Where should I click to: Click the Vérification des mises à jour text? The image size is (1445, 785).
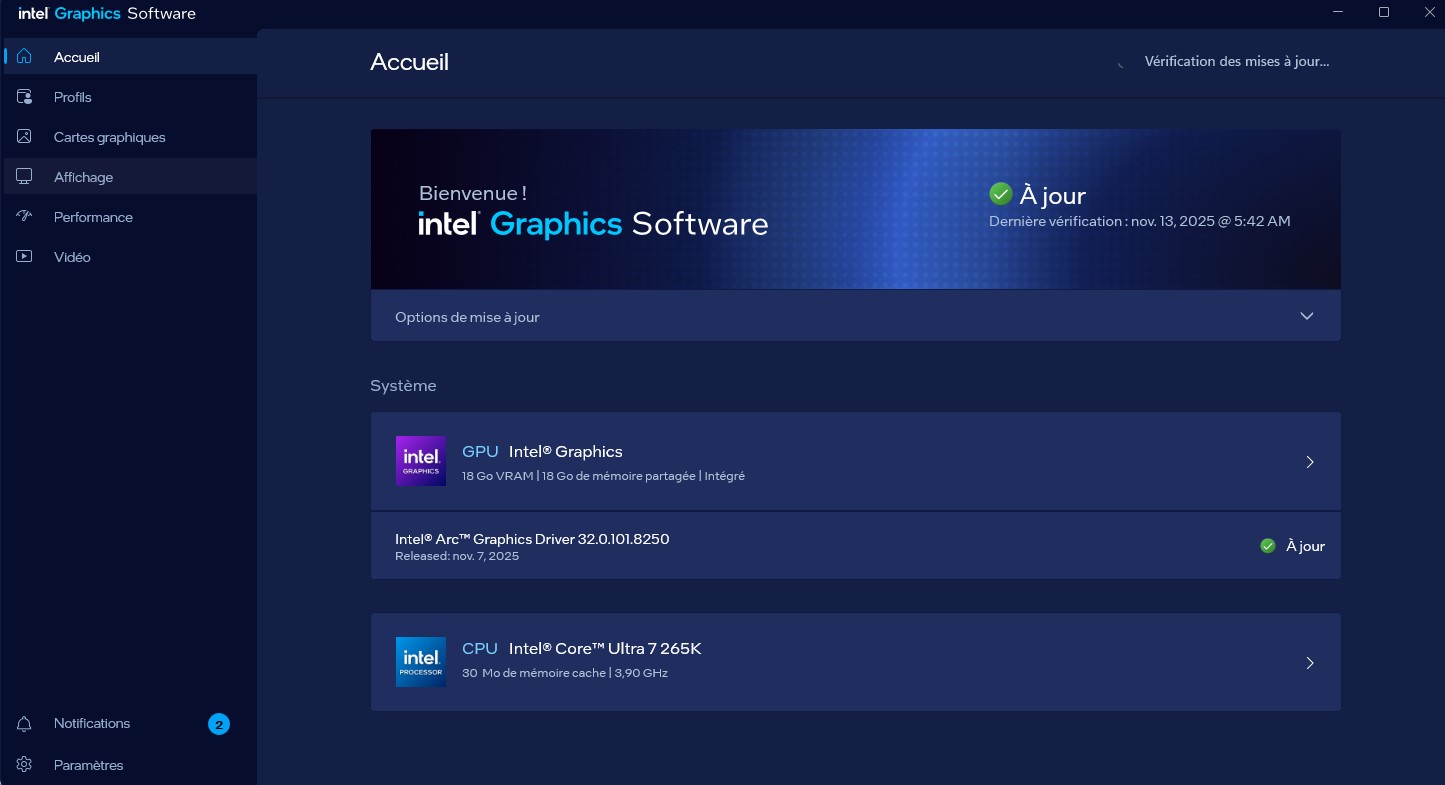point(1236,61)
